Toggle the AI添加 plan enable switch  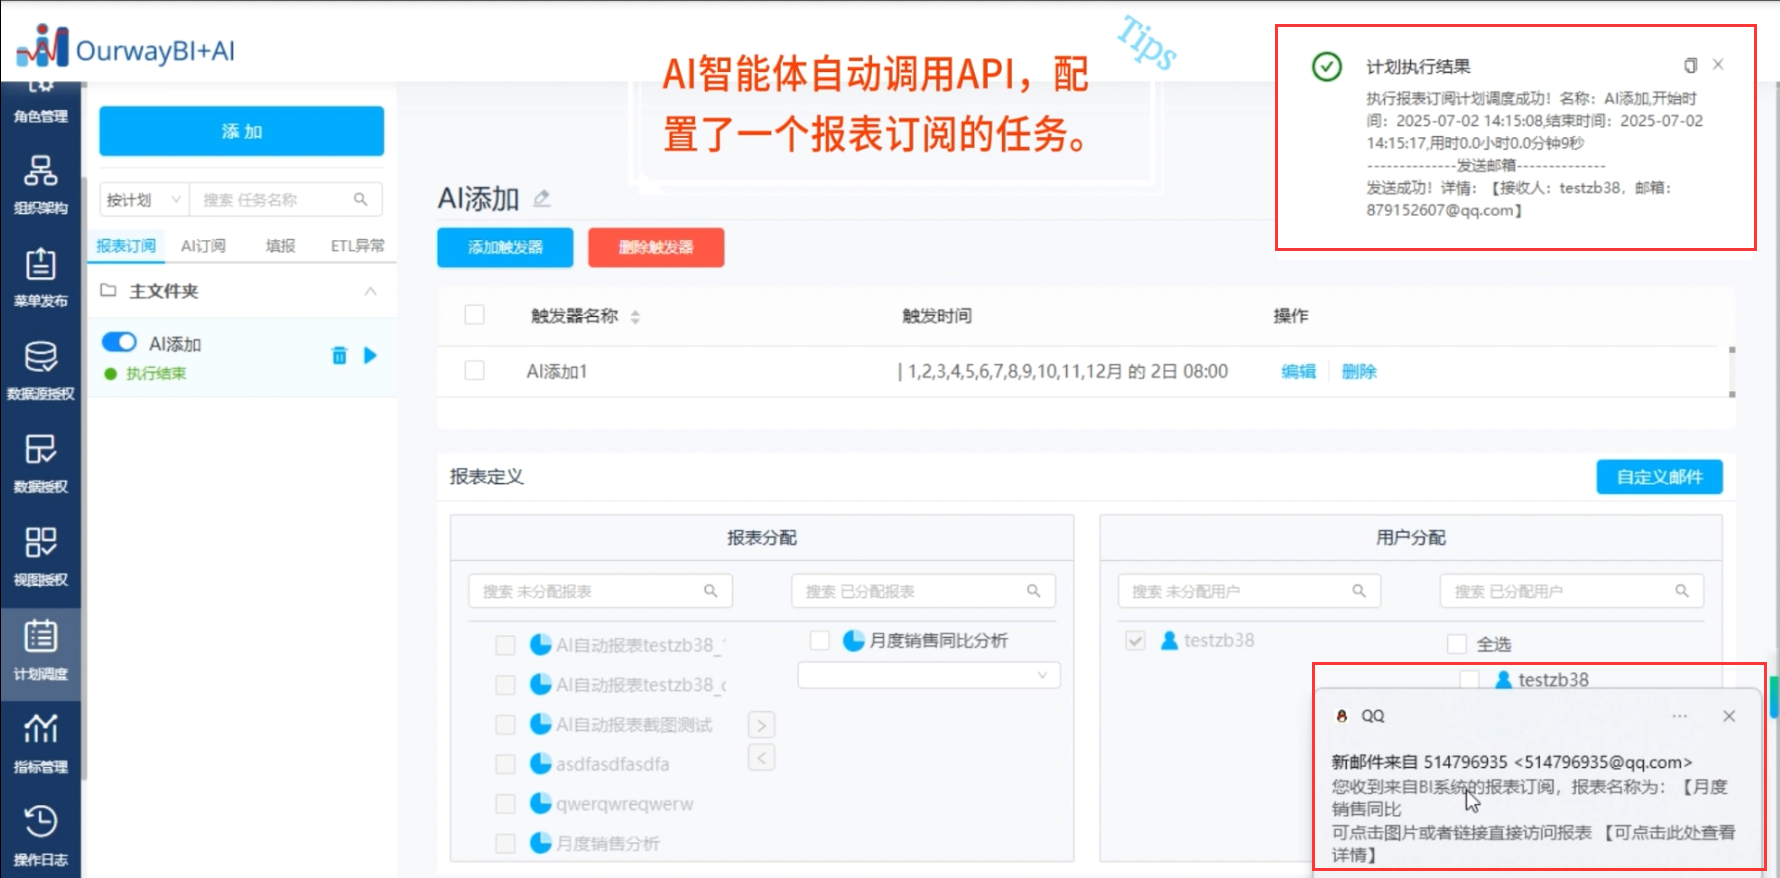click(x=120, y=343)
